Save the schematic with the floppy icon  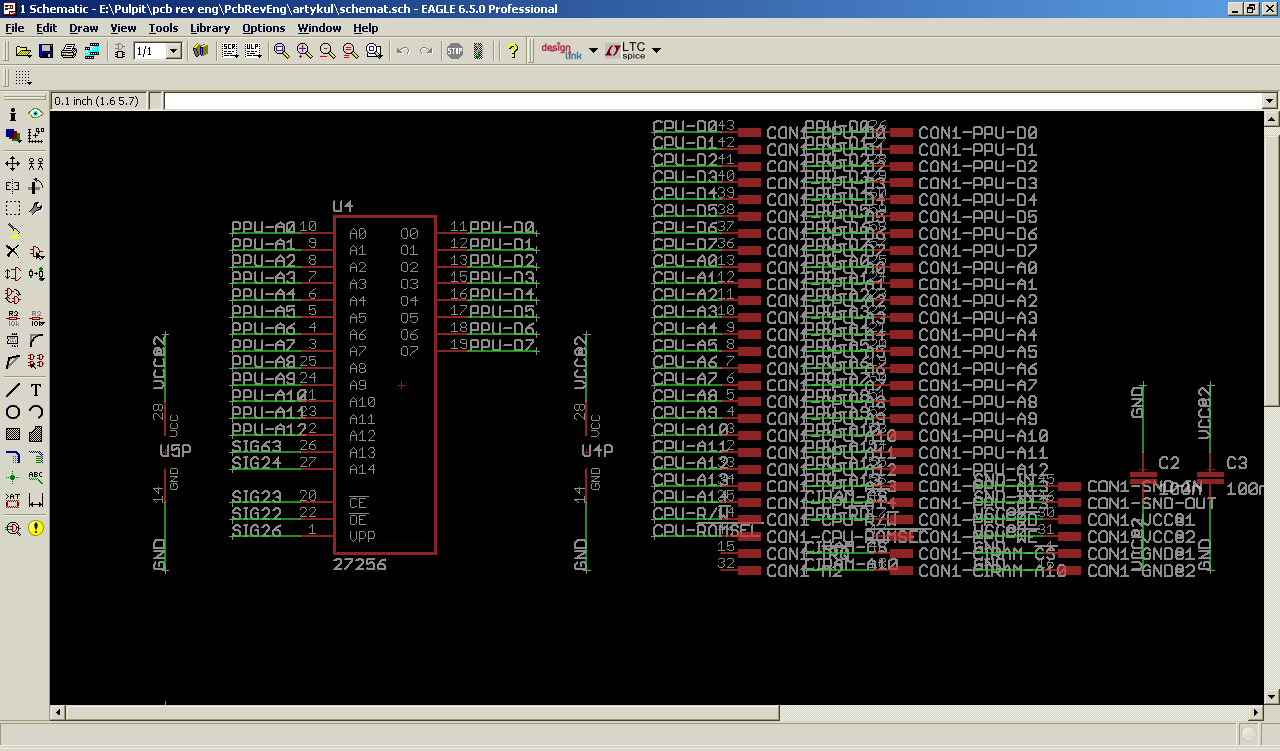pos(46,51)
